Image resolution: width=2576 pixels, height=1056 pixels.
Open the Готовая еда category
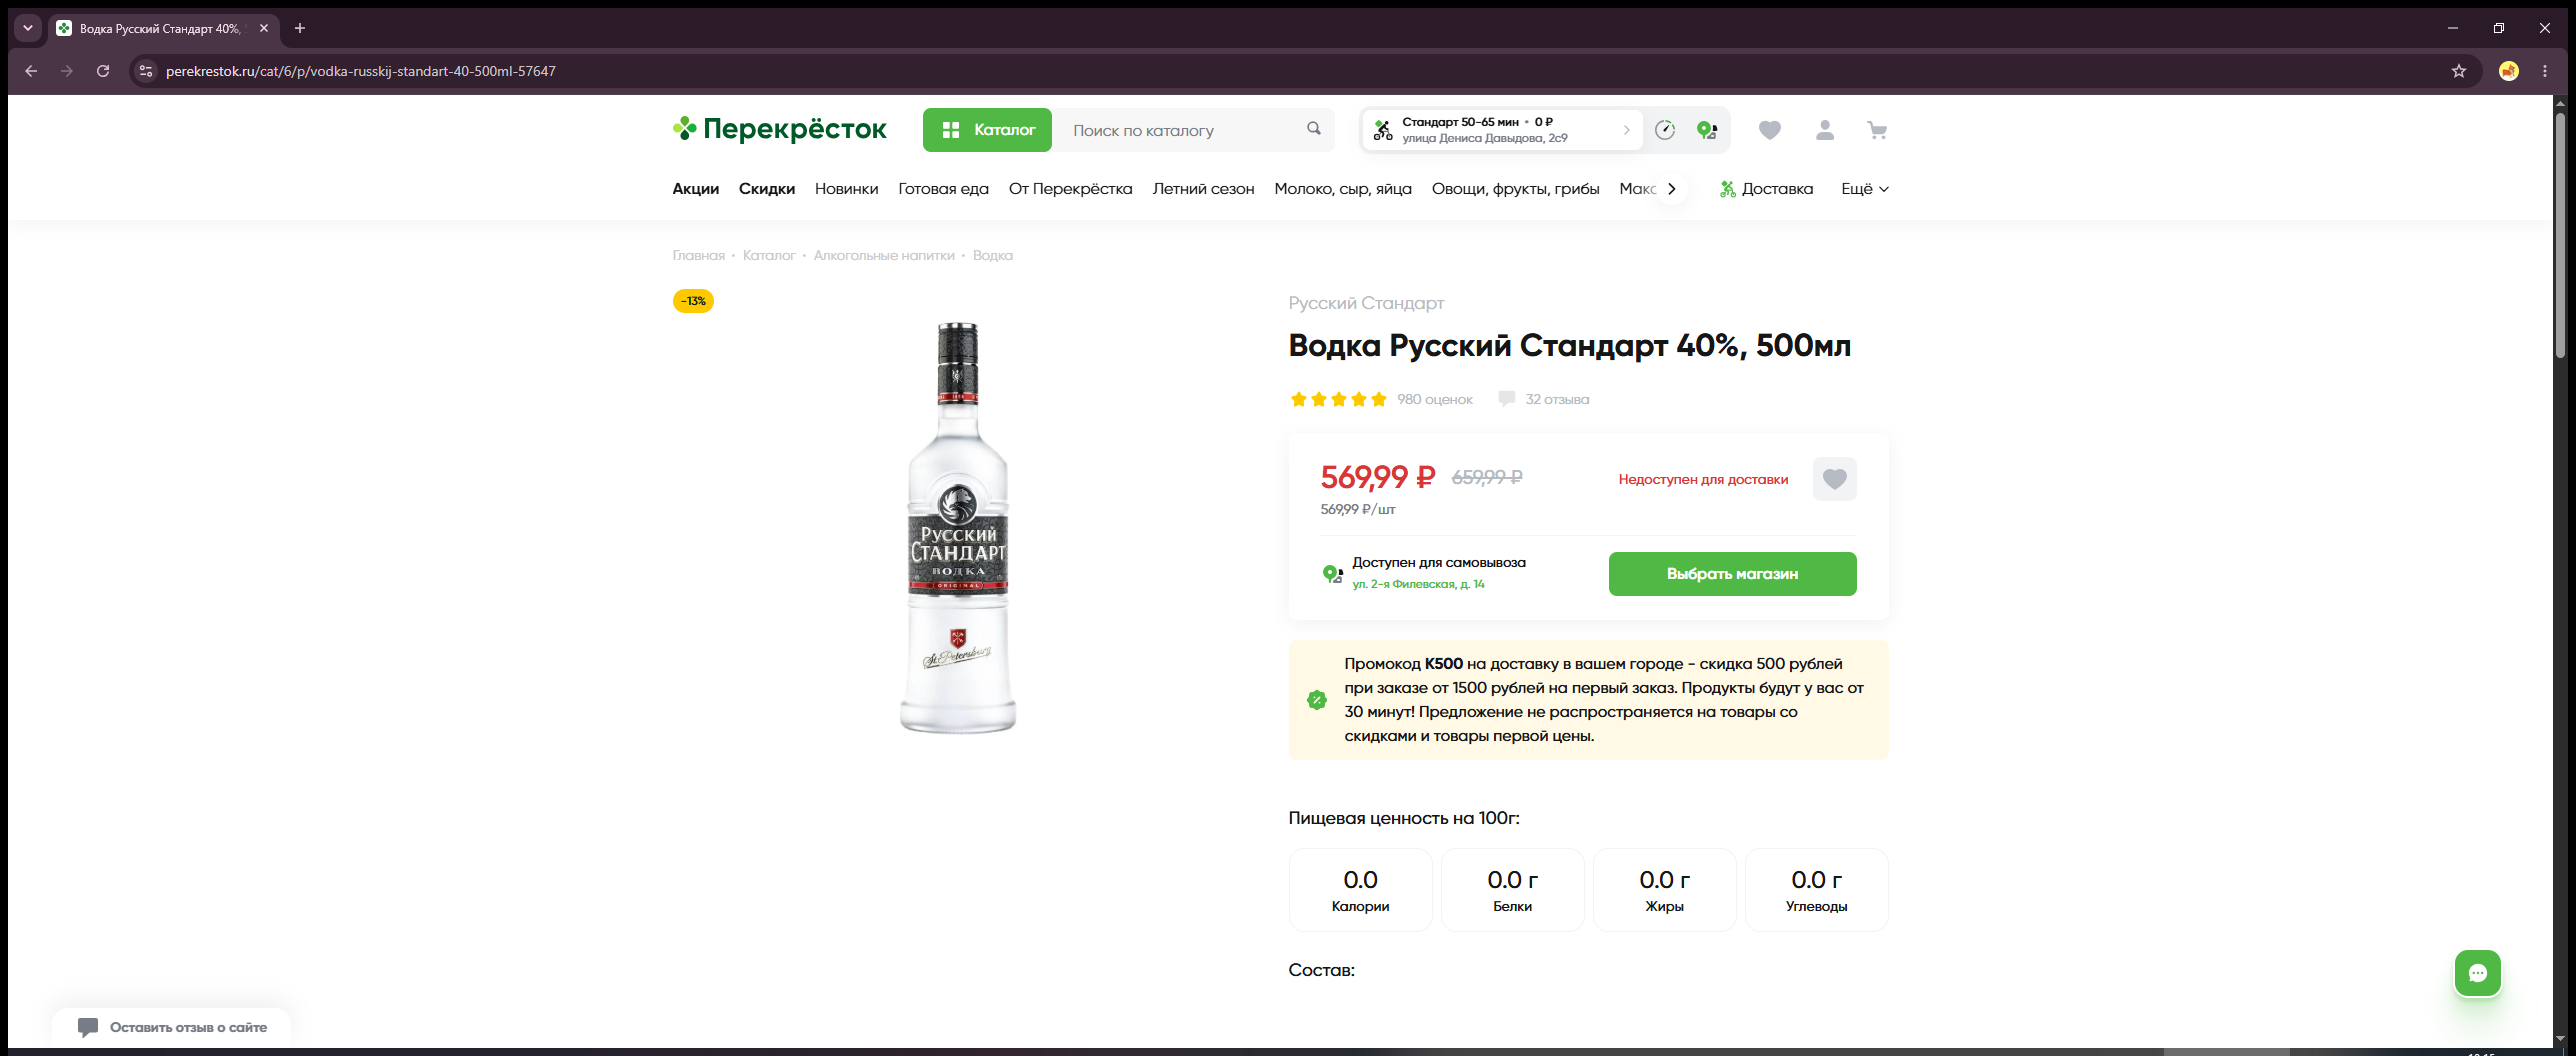[943, 189]
